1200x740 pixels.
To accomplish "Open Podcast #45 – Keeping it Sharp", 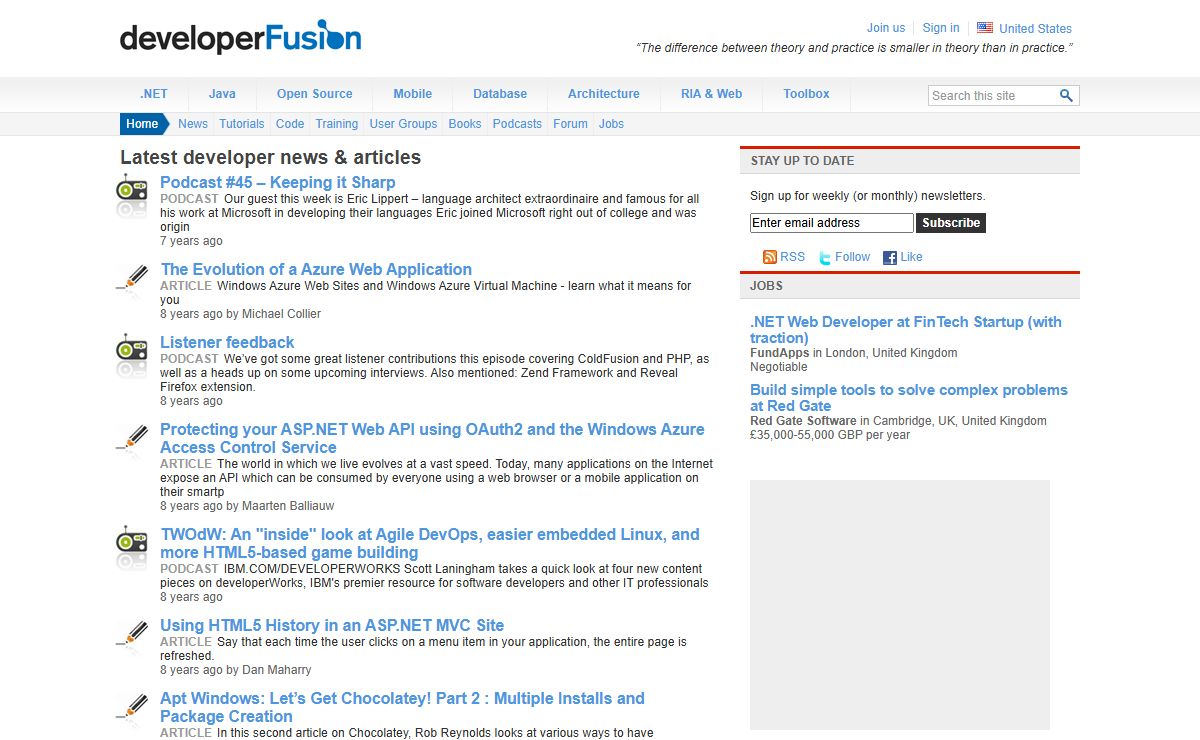I will click(278, 182).
